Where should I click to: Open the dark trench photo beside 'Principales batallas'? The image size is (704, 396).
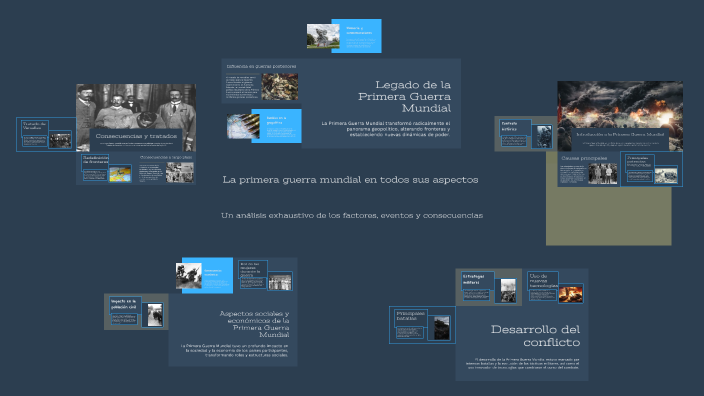pyautogui.click(x=442, y=328)
